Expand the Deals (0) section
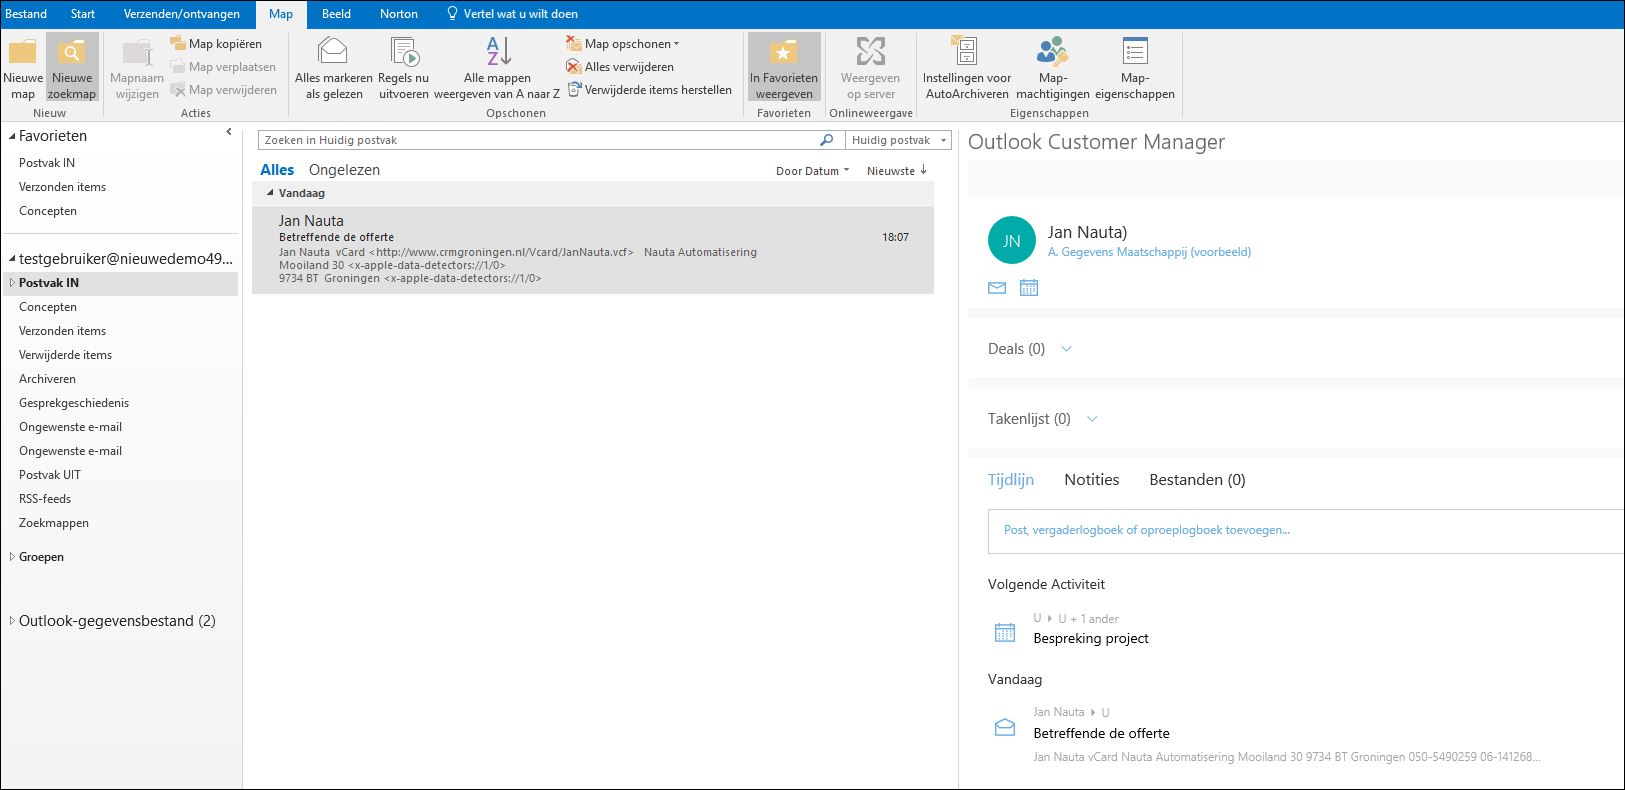The height and width of the screenshot is (790, 1625). coord(1066,349)
